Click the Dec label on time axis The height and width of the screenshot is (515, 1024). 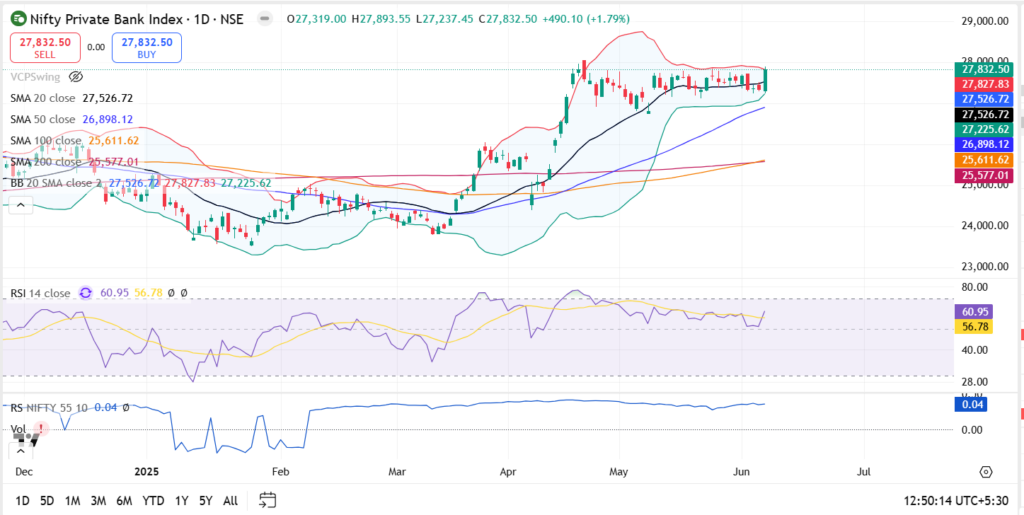[x=24, y=471]
